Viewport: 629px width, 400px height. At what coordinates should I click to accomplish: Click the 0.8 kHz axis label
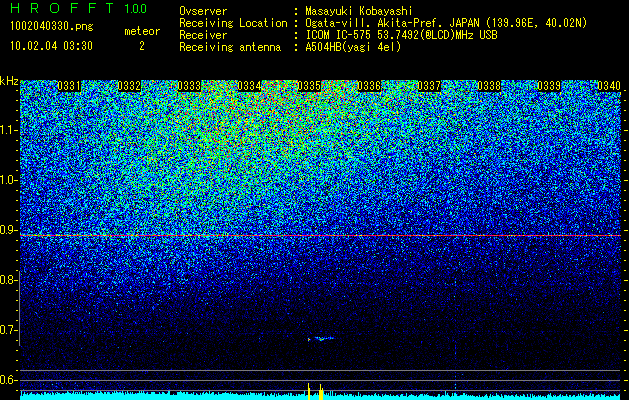click(8, 280)
